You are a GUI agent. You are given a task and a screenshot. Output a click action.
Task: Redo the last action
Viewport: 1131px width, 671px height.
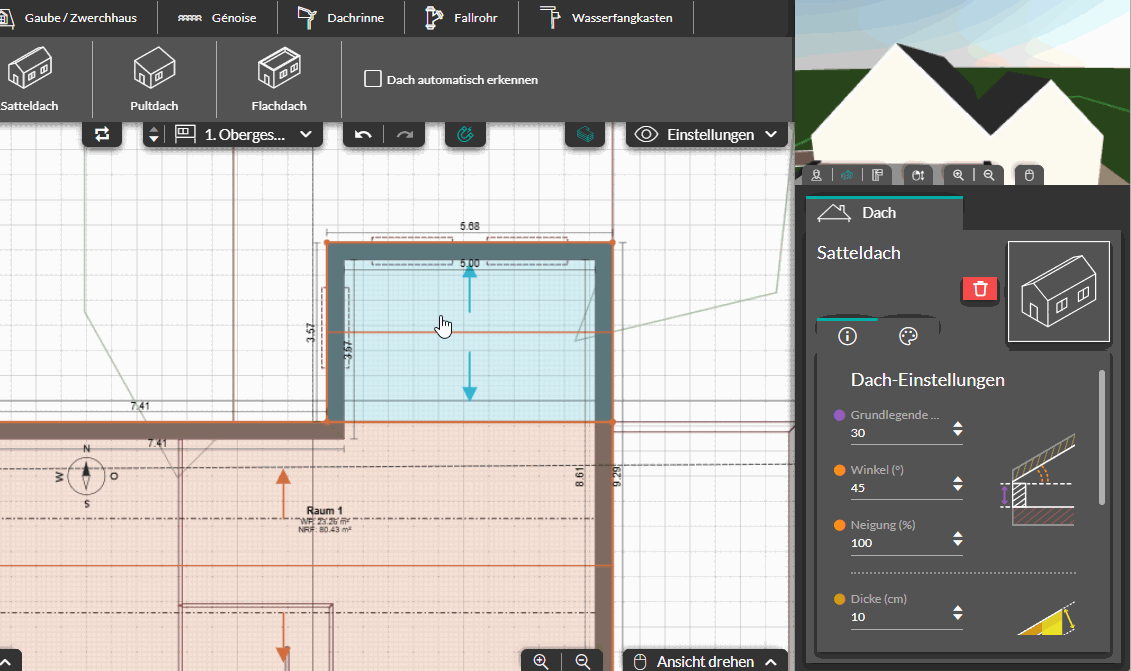[x=405, y=134]
